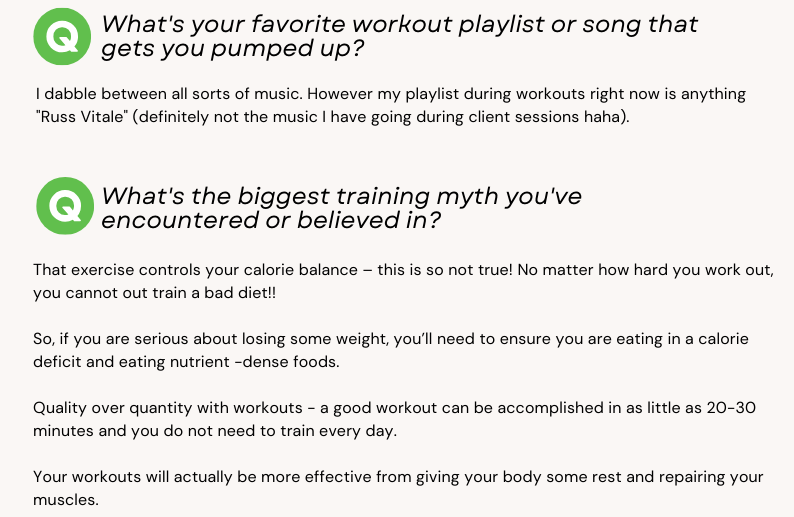Image resolution: width=794 pixels, height=517 pixels.
Task: Click the heading line "encountered or believed in?"
Action: tap(271, 220)
